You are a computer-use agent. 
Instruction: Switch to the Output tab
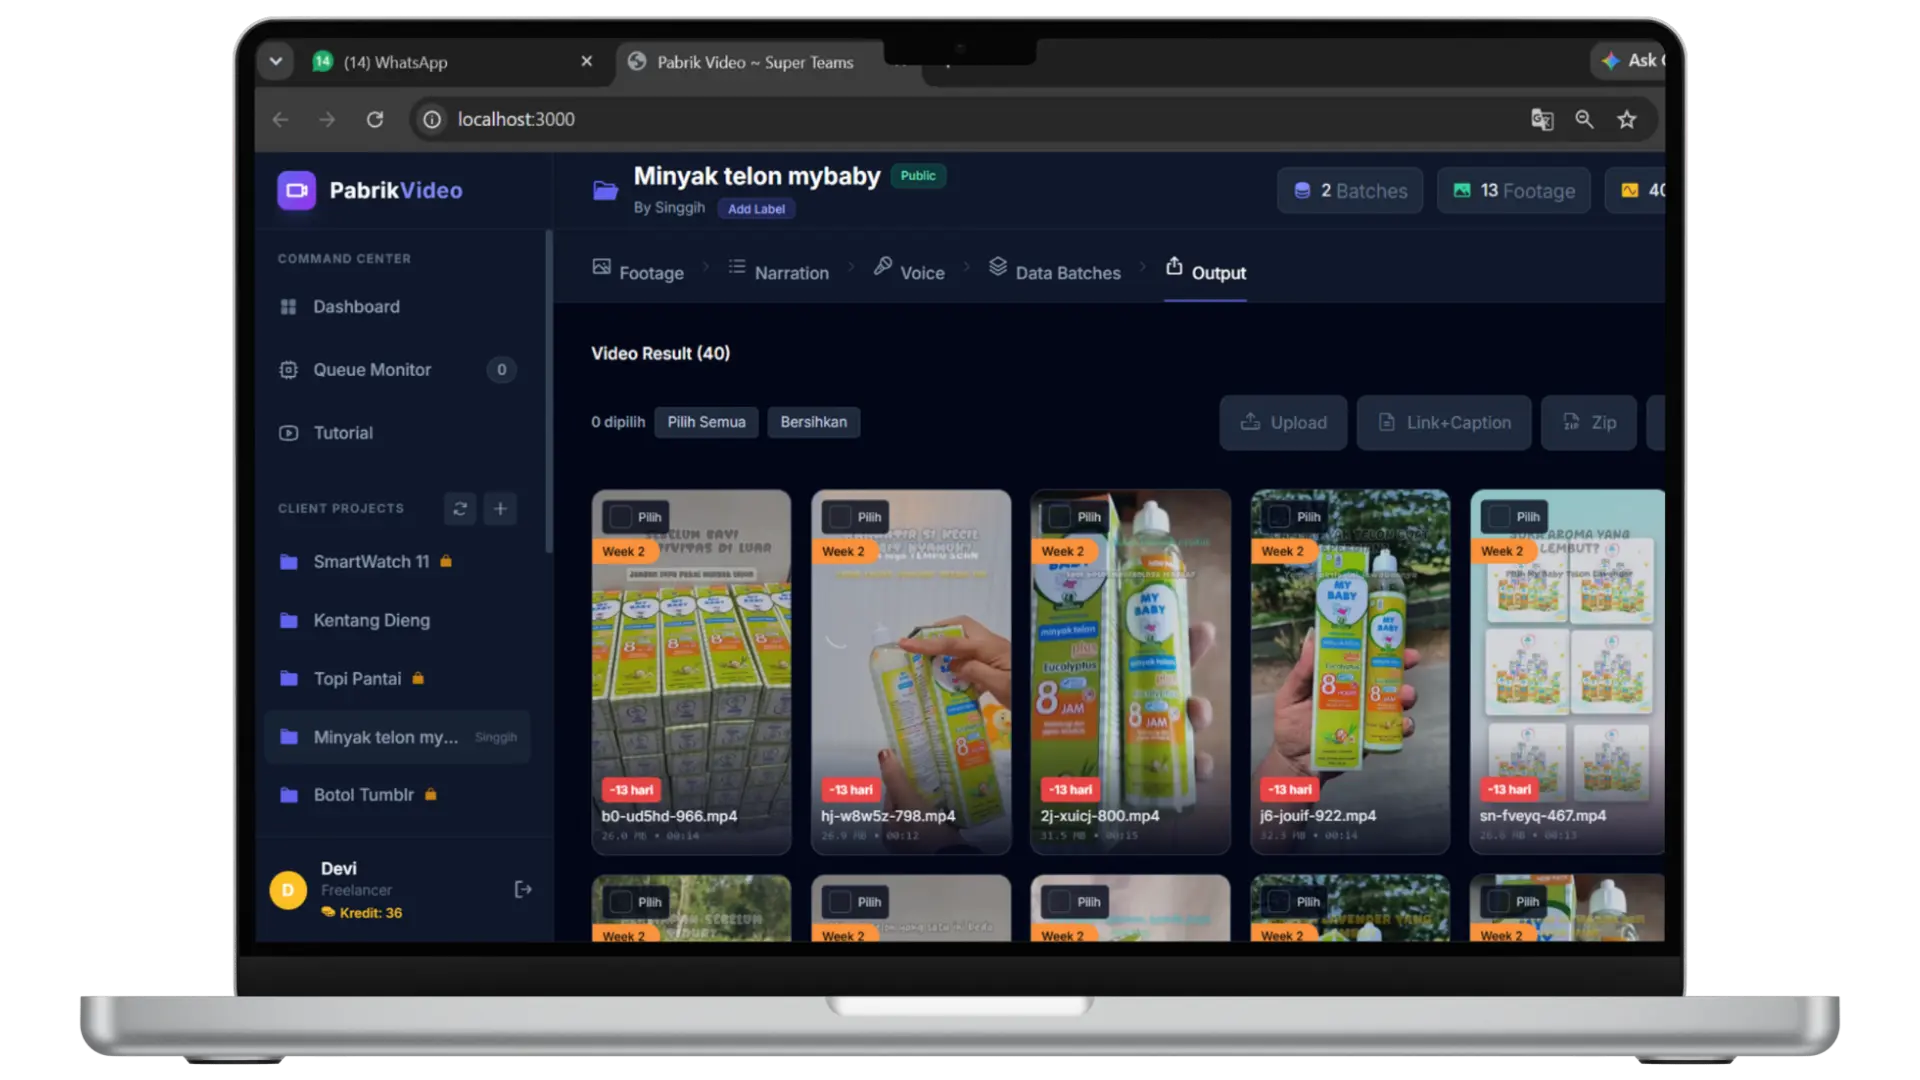(1206, 272)
